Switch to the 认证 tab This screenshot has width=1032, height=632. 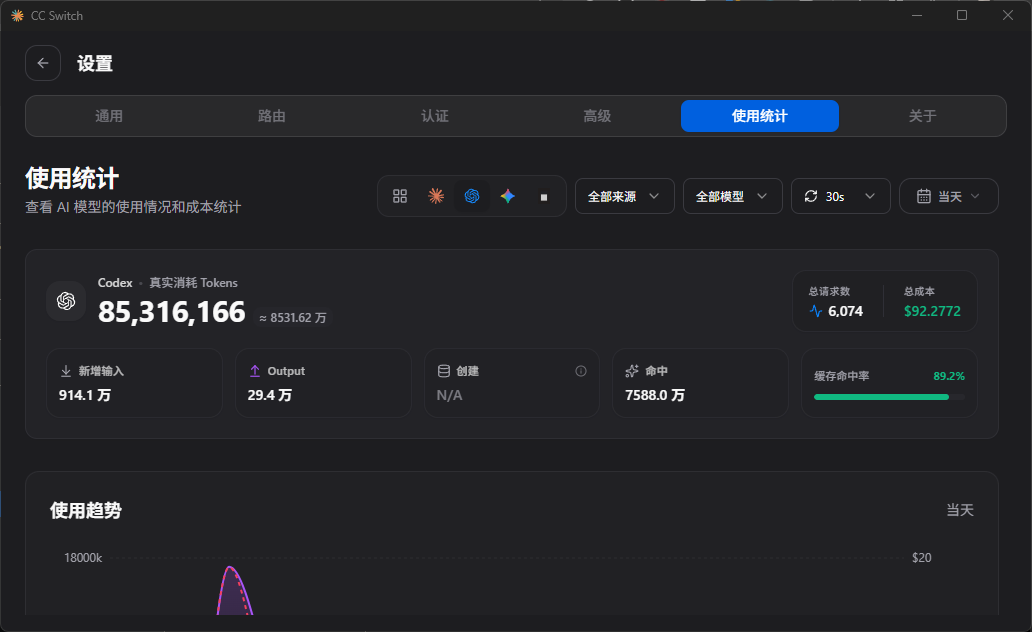point(434,116)
